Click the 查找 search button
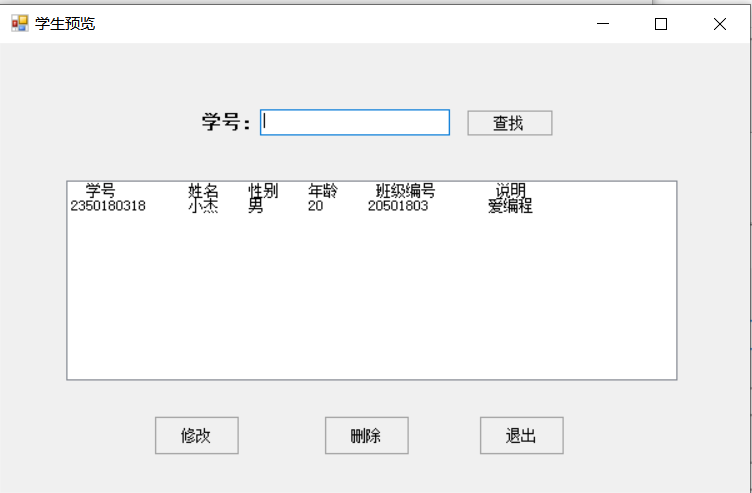 (510, 123)
